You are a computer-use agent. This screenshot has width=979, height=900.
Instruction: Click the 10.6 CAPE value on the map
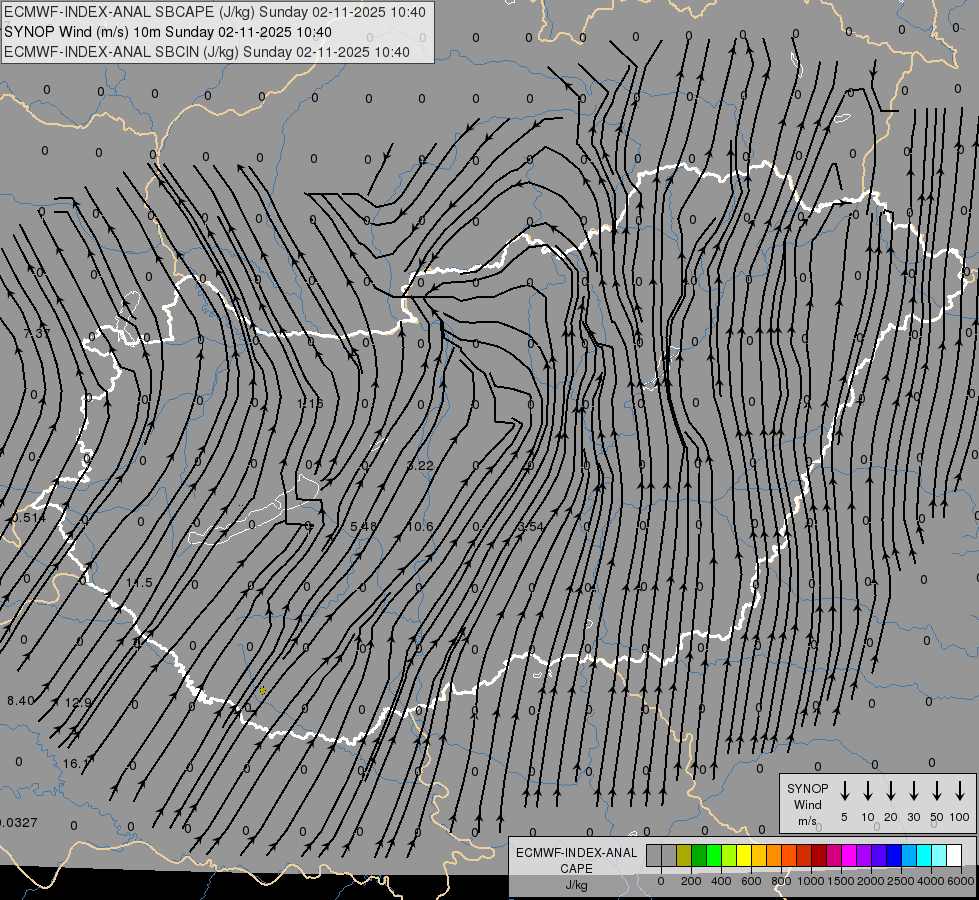point(420,527)
